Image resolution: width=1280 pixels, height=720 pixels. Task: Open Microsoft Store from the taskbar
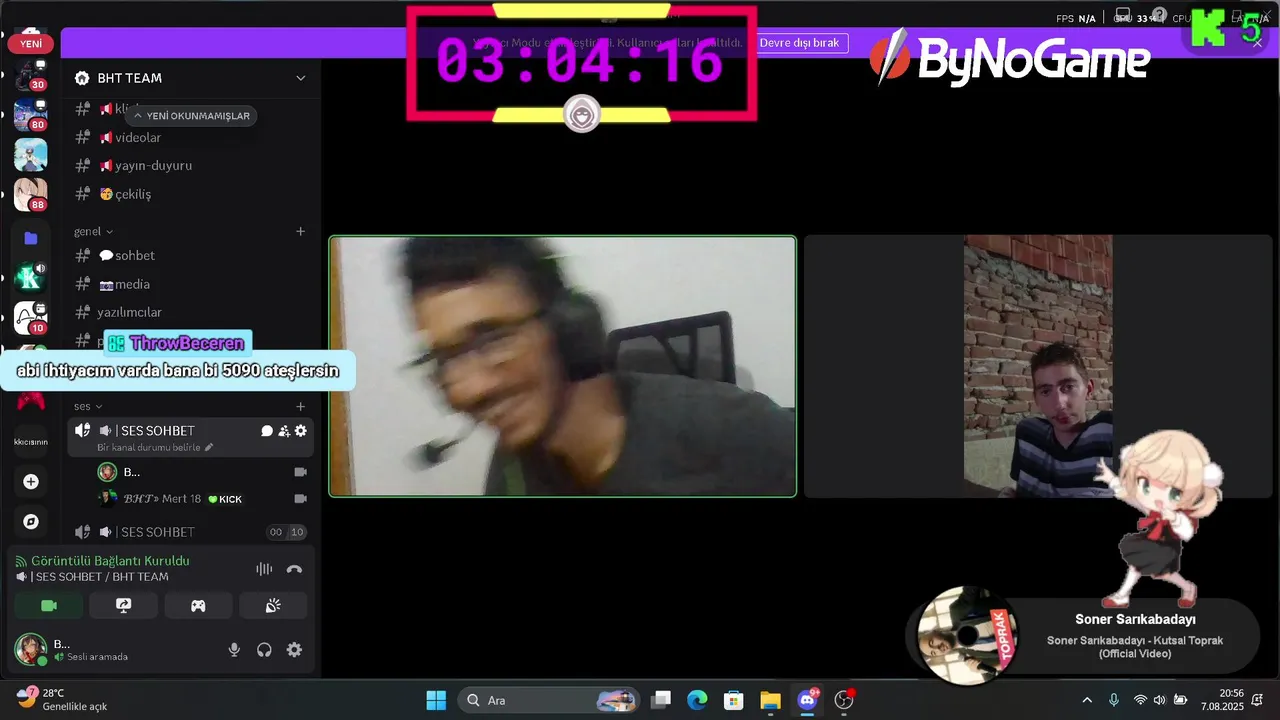pyautogui.click(x=733, y=700)
